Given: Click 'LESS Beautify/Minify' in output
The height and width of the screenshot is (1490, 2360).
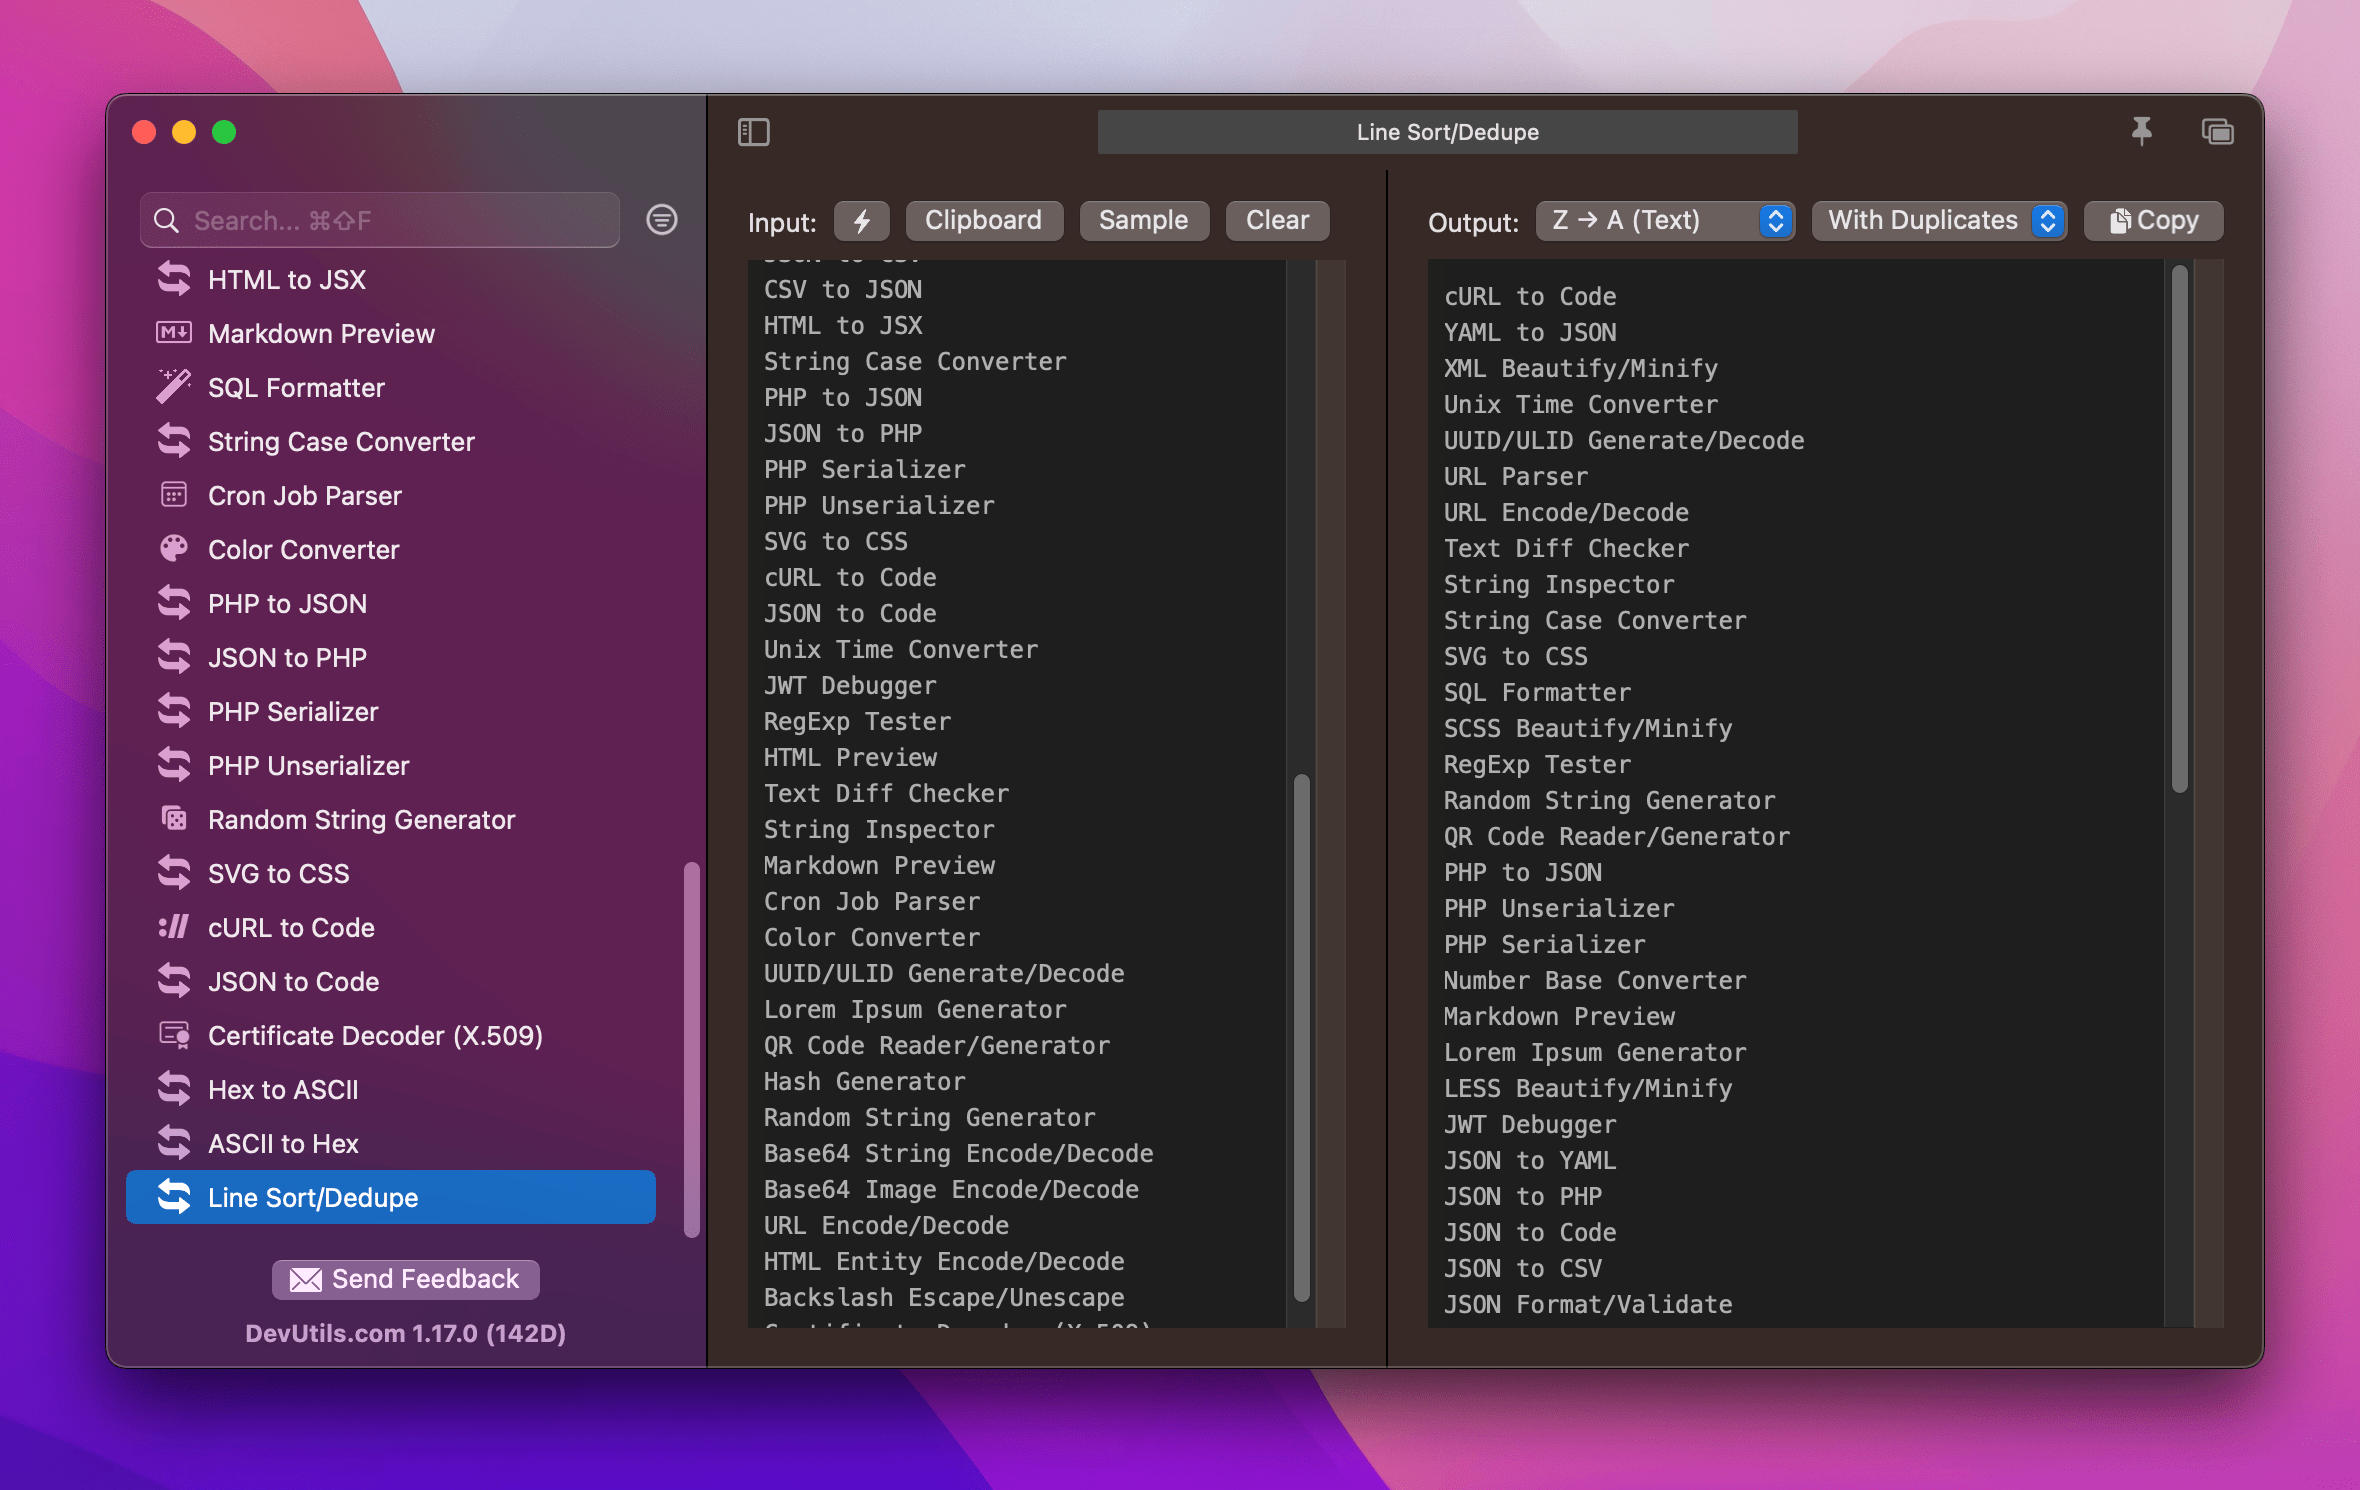Looking at the screenshot, I should pos(1588,1088).
